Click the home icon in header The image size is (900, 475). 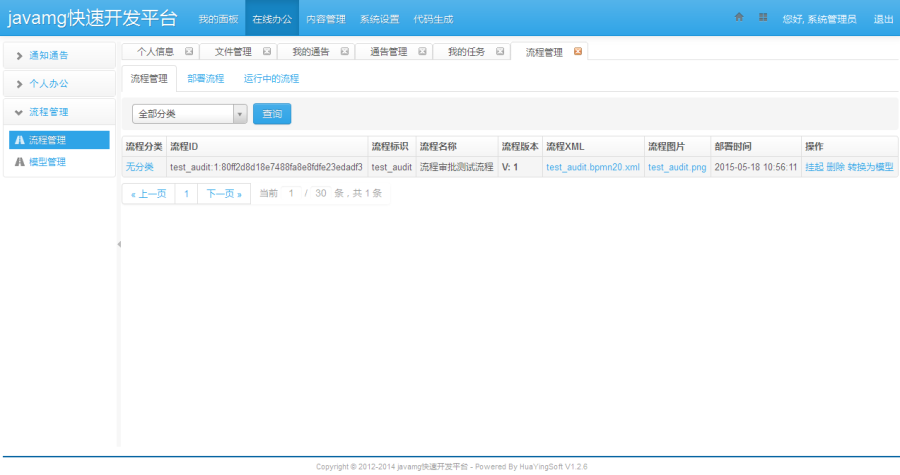click(739, 17)
